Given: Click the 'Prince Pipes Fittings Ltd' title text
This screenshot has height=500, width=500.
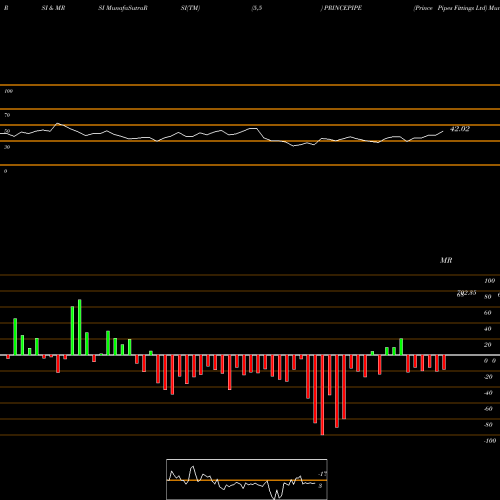Looking at the screenshot, I should 450,8.
